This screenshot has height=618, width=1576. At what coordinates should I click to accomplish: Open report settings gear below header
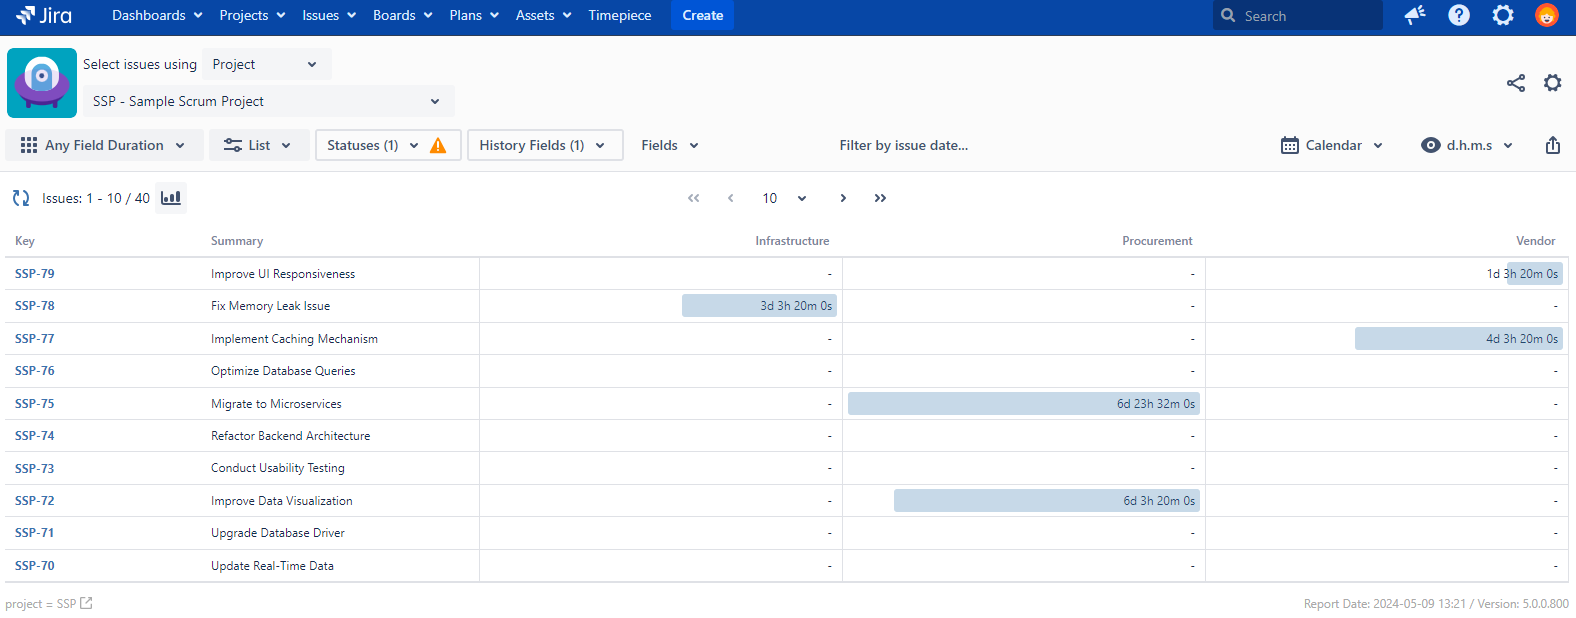tap(1552, 83)
